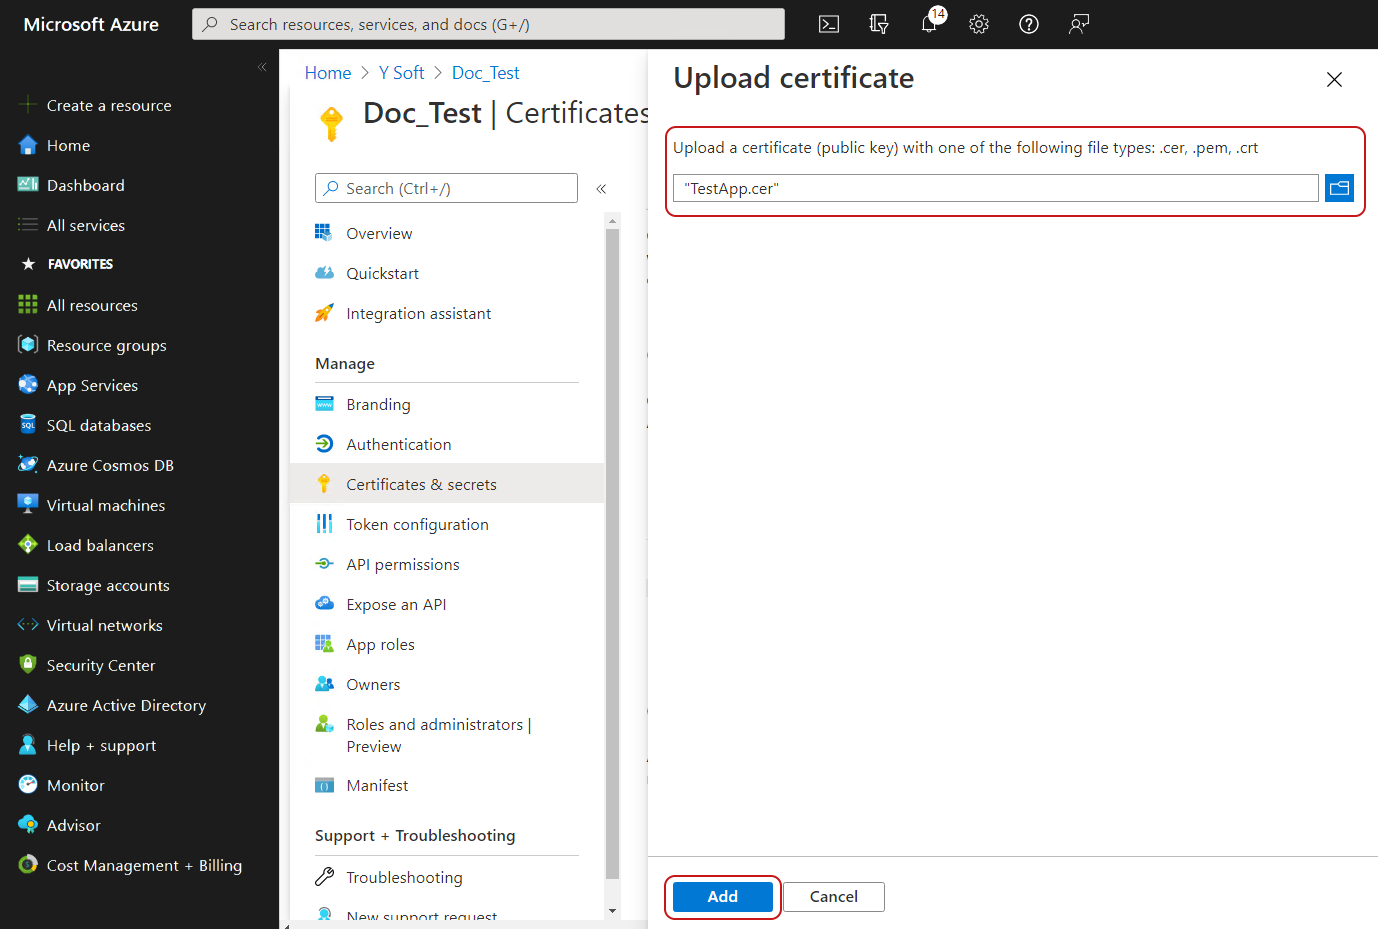Click the Azure Active Directory icon

(x=28, y=705)
